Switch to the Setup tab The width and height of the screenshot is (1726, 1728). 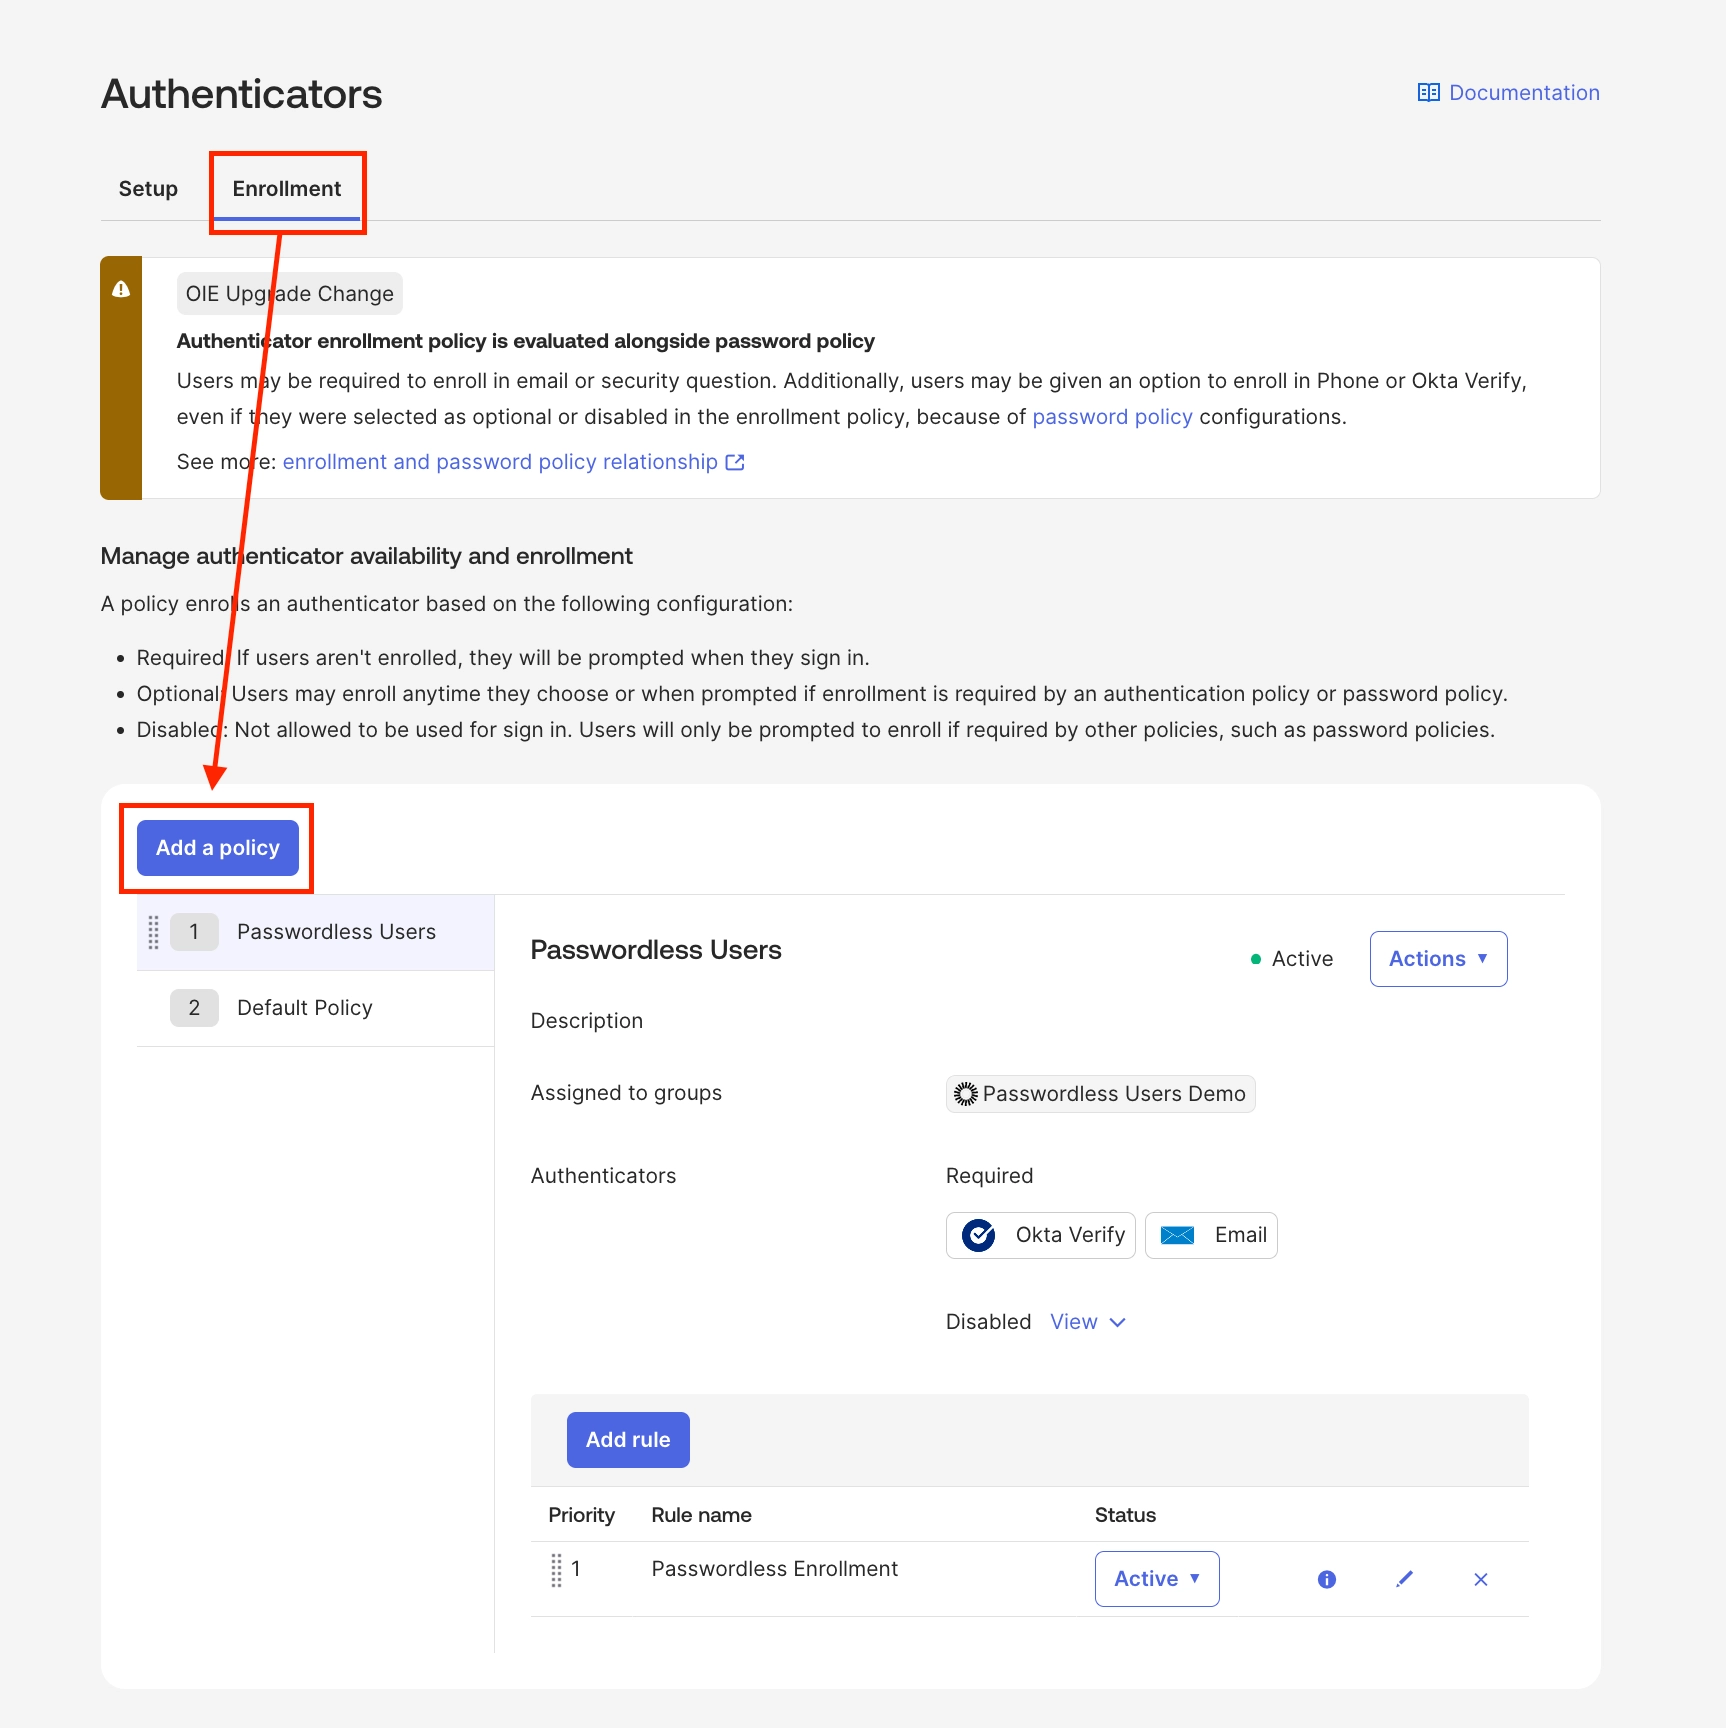[x=148, y=189]
